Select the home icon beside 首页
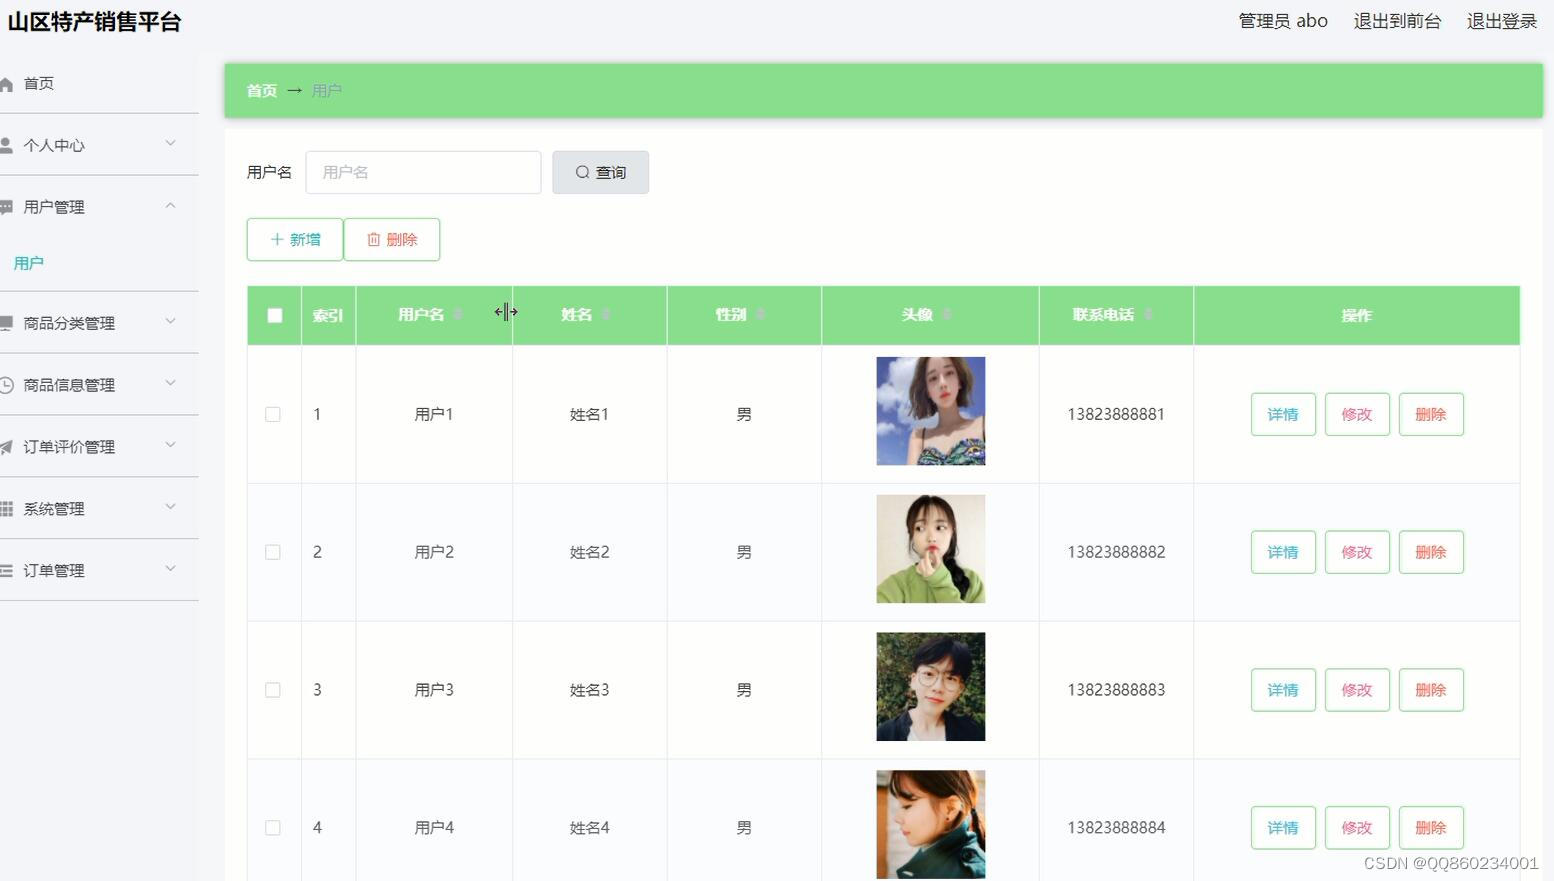Image resolution: width=1554 pixels, height=881 pixels. pyautogui.click(x=7, y=83)
